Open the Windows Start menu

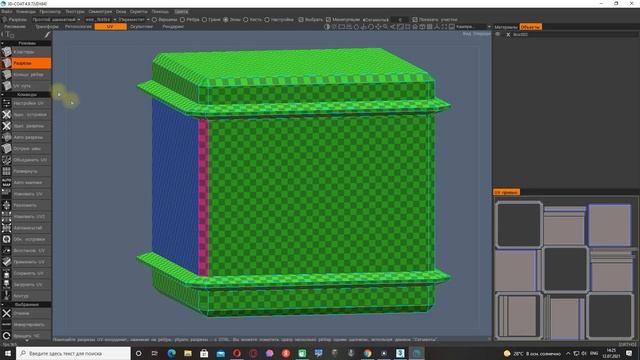(8, 353)
